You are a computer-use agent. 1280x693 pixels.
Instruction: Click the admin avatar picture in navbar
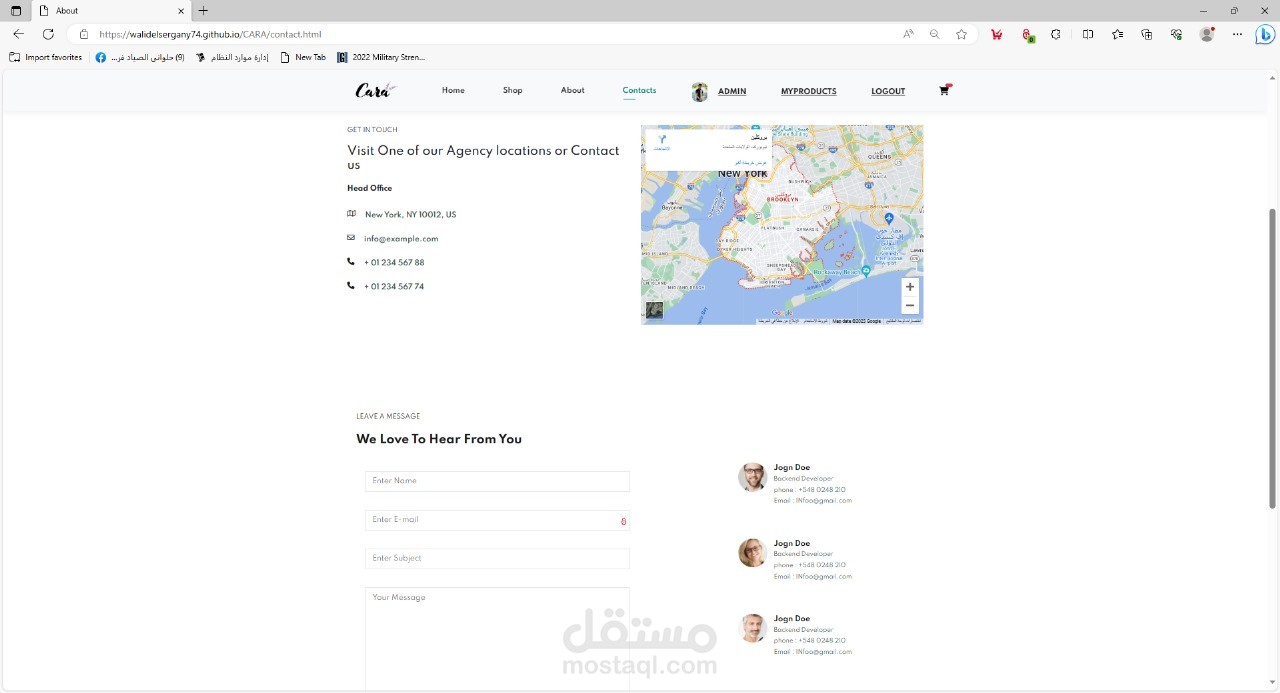(x=699, y=92)
